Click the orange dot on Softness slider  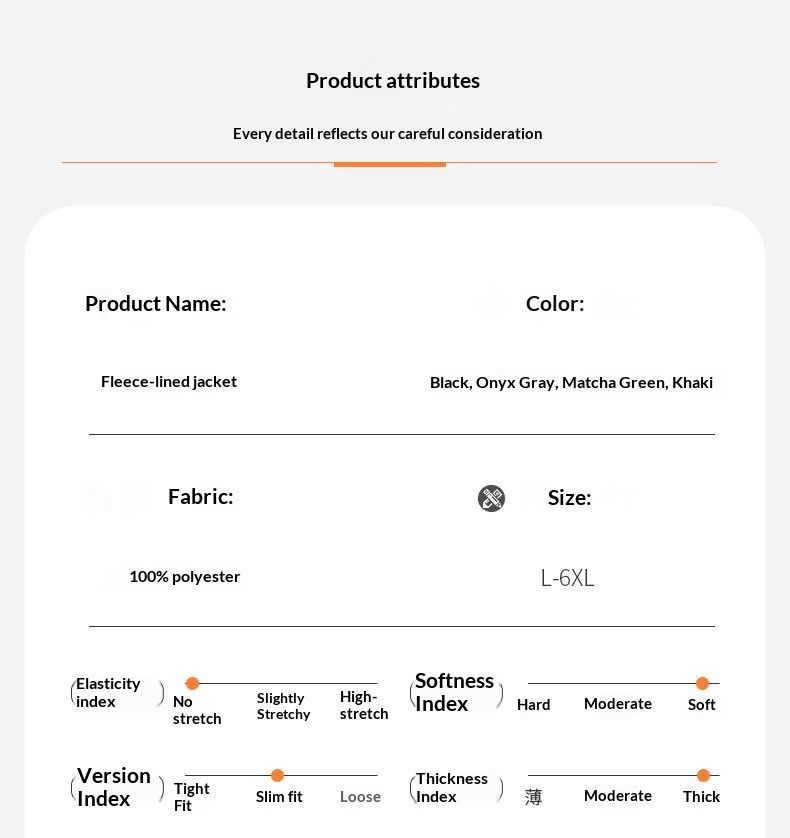click(x=702, y=684)
